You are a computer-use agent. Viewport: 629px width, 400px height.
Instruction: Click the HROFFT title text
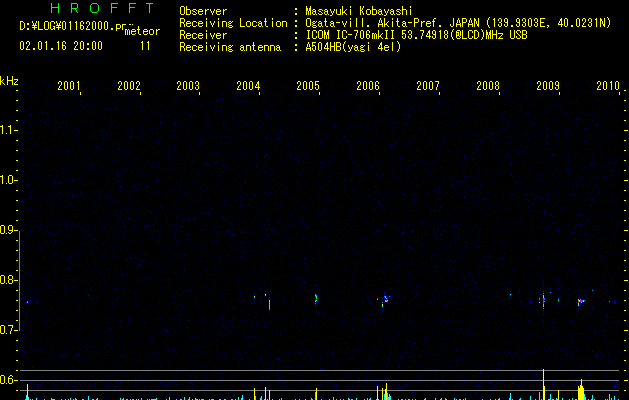pos(102,8)
